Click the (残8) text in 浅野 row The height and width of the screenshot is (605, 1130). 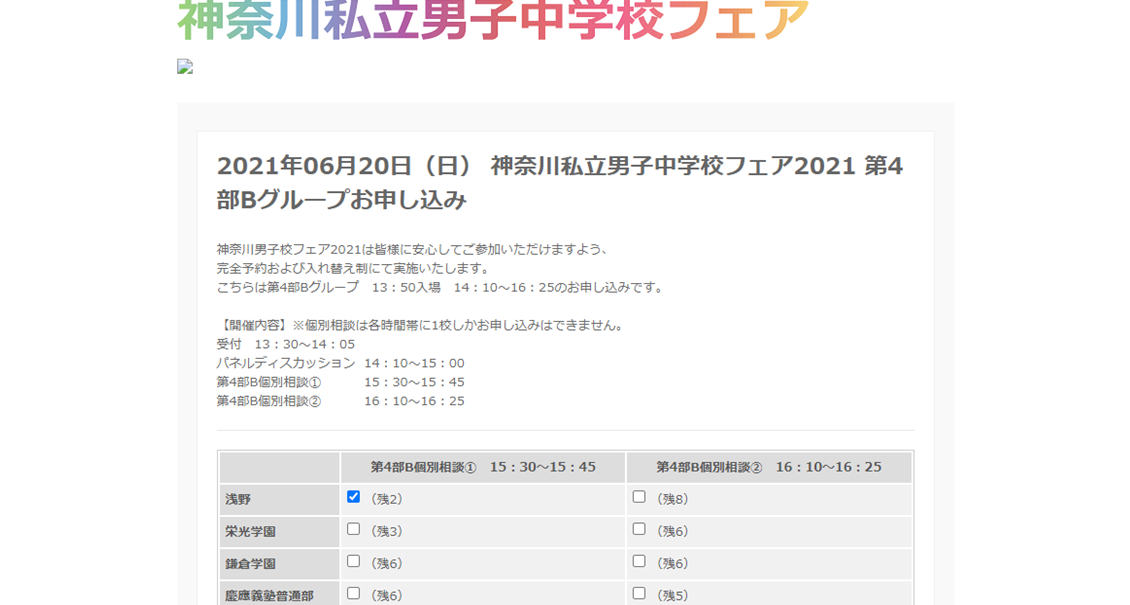671,499
